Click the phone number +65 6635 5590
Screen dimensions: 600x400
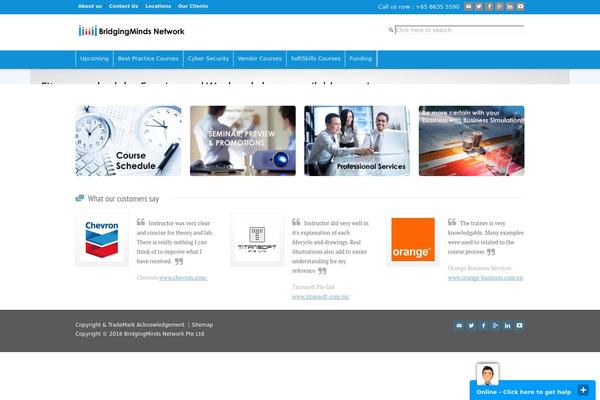(437, 7)
